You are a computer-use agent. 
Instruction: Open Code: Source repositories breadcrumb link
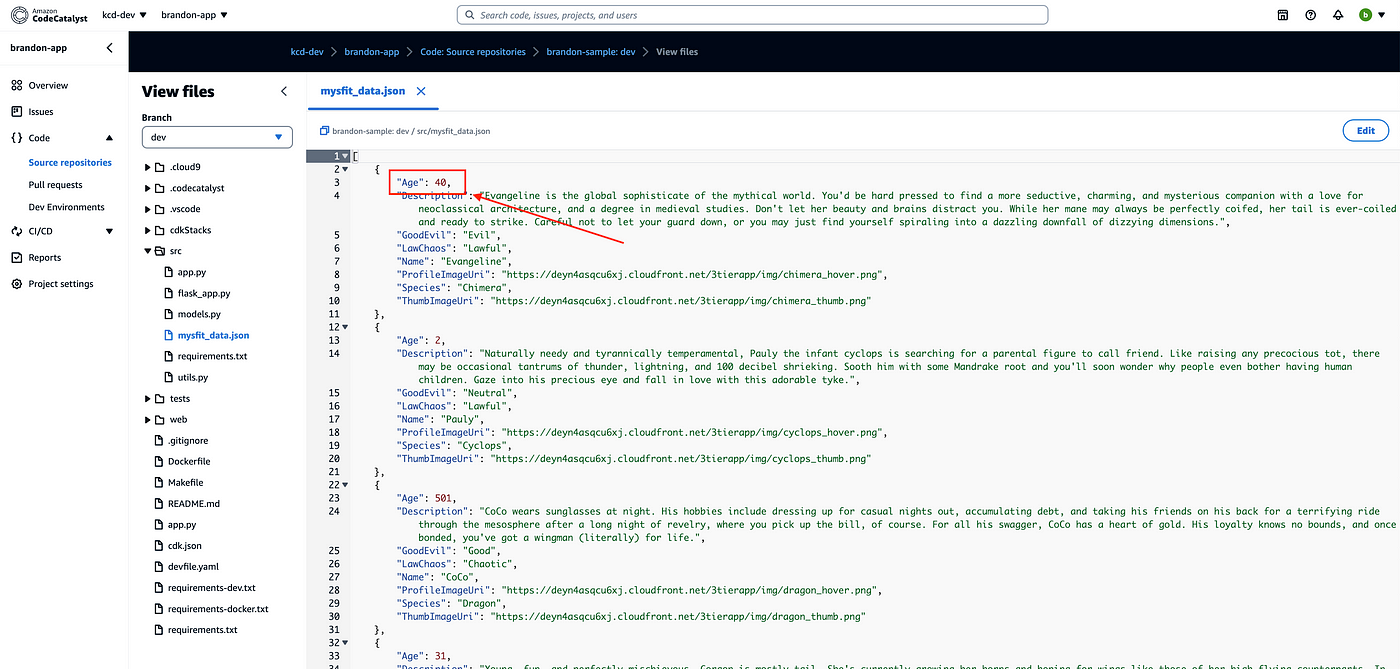point(472,52)
